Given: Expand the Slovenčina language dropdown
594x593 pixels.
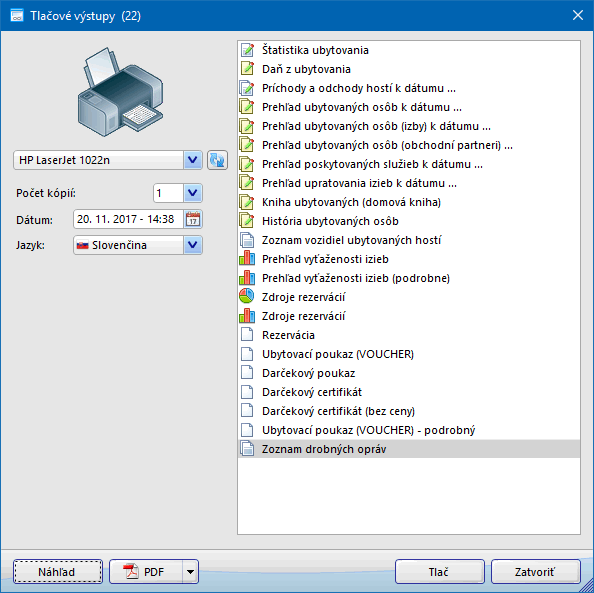Looking at the screenshot, I should click(x=192, y=245).
